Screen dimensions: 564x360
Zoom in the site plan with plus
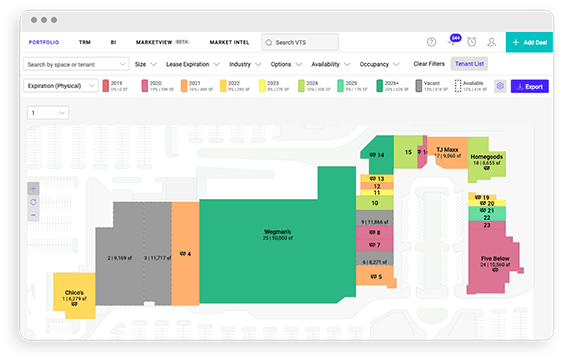33,188
